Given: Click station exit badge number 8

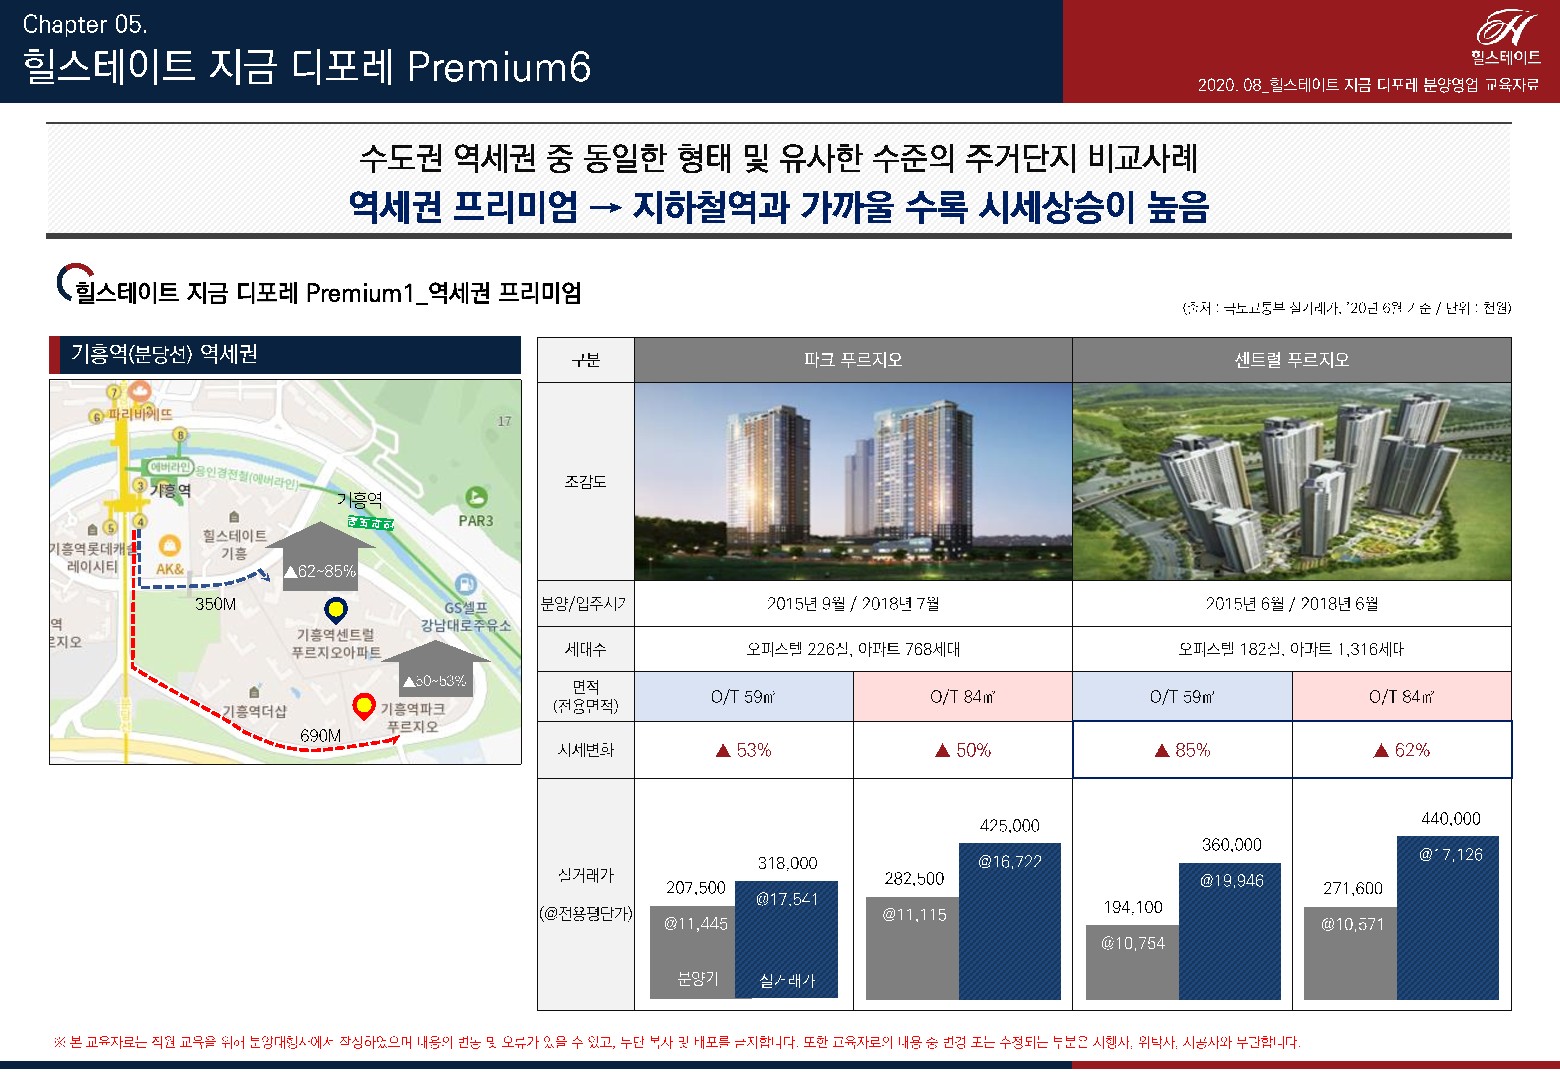Looking at the screenshot, I should [x=180, y=434].
